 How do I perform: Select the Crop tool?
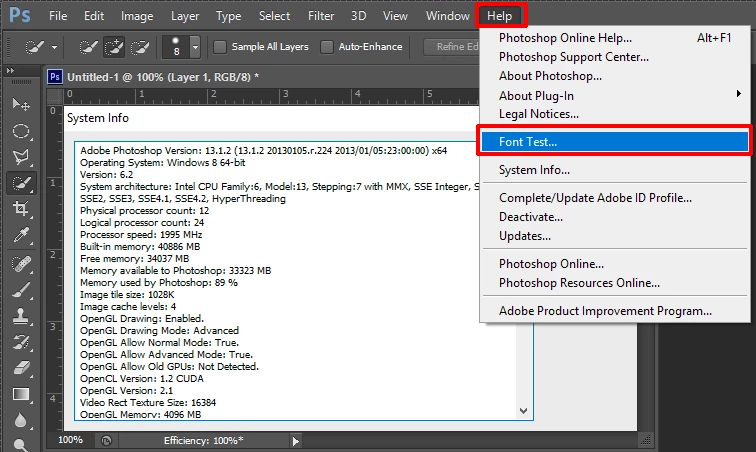[x=21, y=209]
